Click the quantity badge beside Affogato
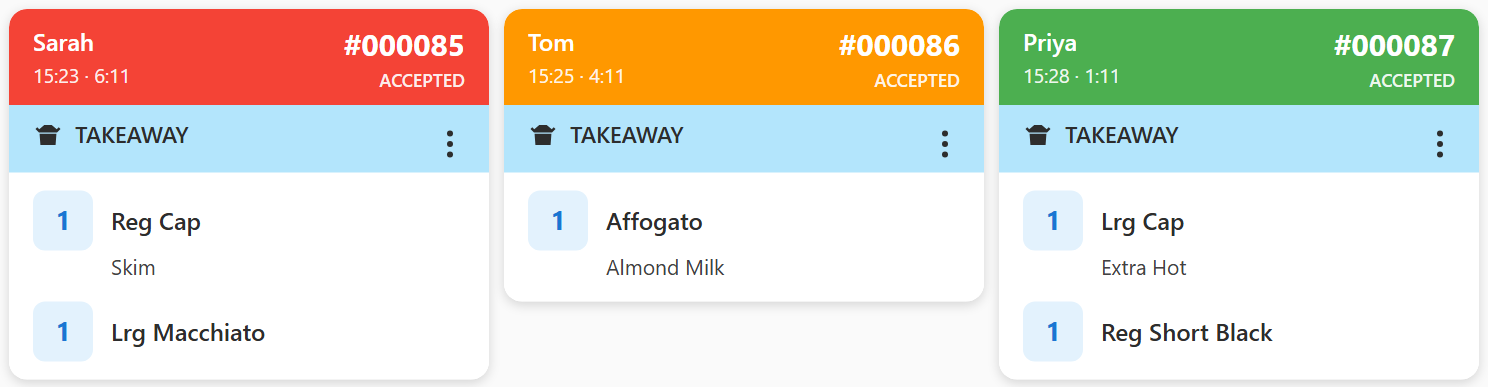The image size is (1488, 387). [558, 220]
